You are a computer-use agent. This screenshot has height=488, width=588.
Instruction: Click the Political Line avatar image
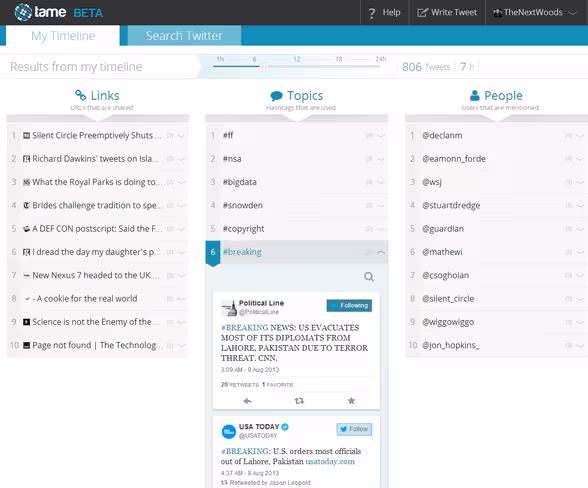[228, 308]
